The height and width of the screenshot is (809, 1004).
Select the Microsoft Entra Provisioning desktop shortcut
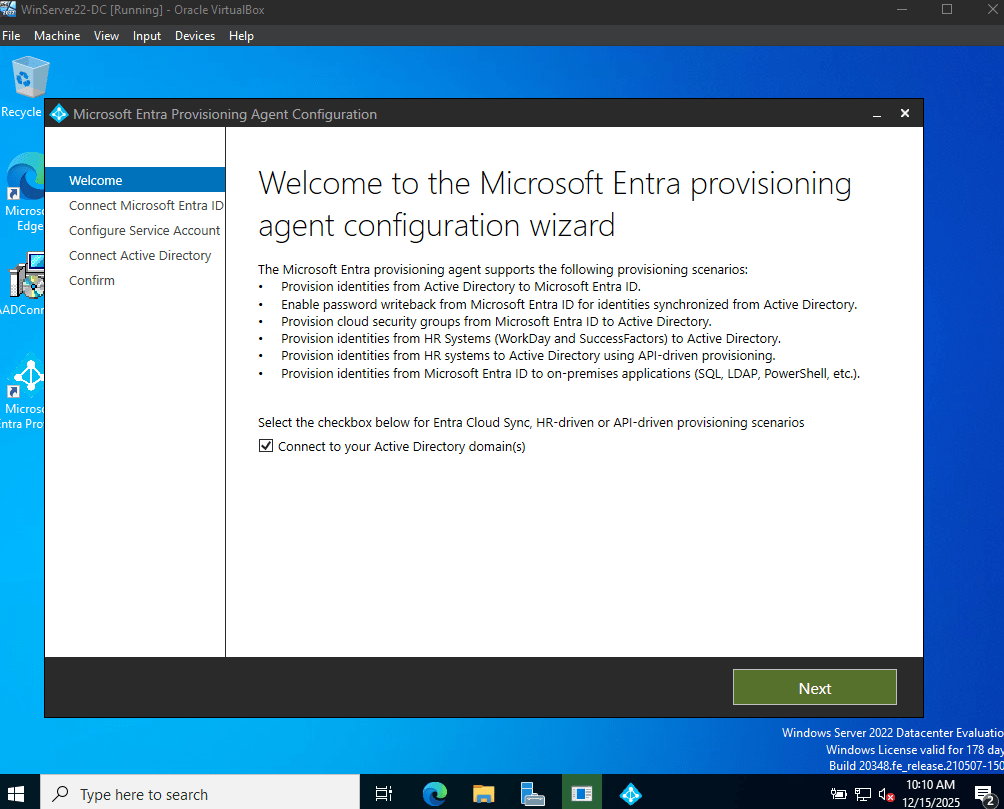[24, 391]
